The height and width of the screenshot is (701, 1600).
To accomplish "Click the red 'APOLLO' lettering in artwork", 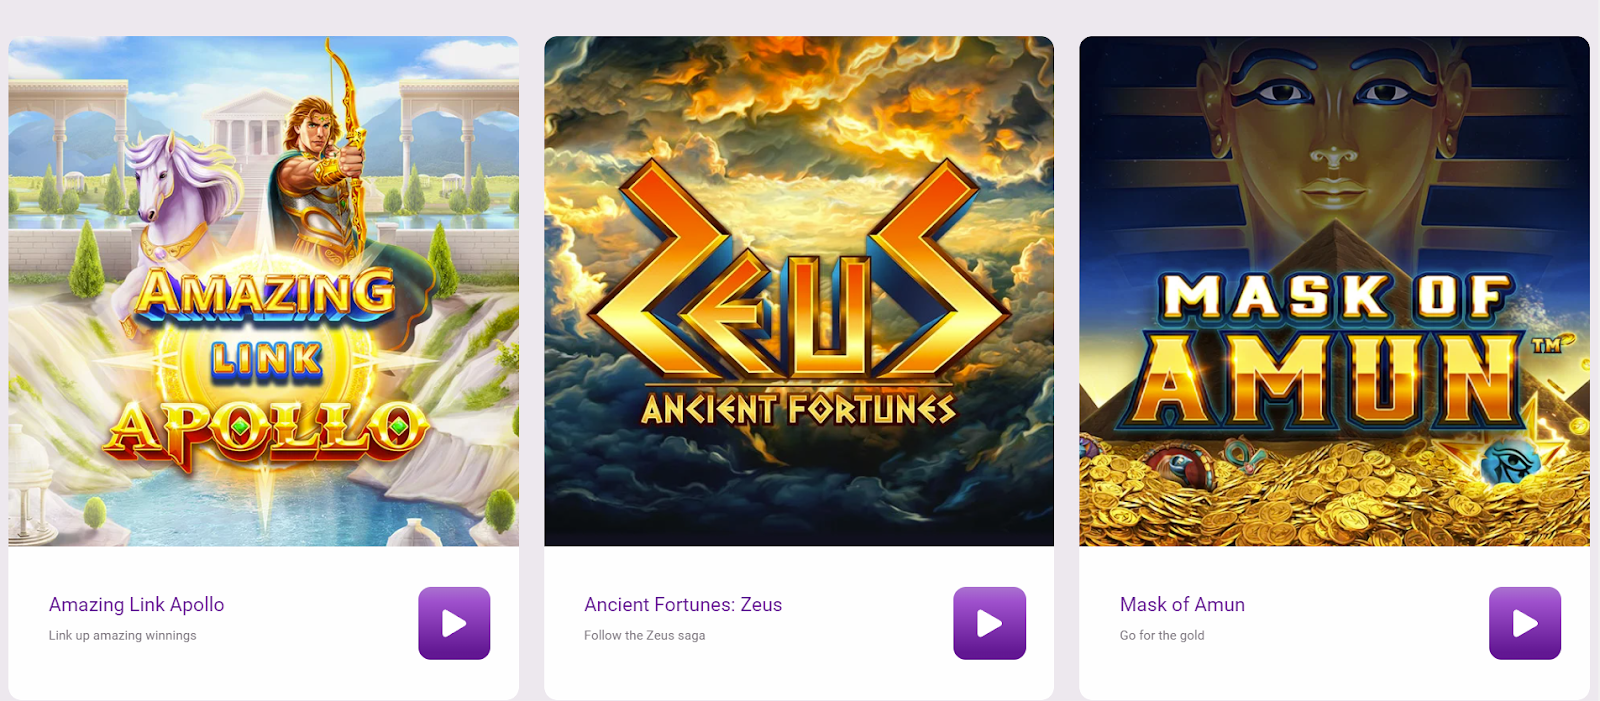I will (266, 432).
